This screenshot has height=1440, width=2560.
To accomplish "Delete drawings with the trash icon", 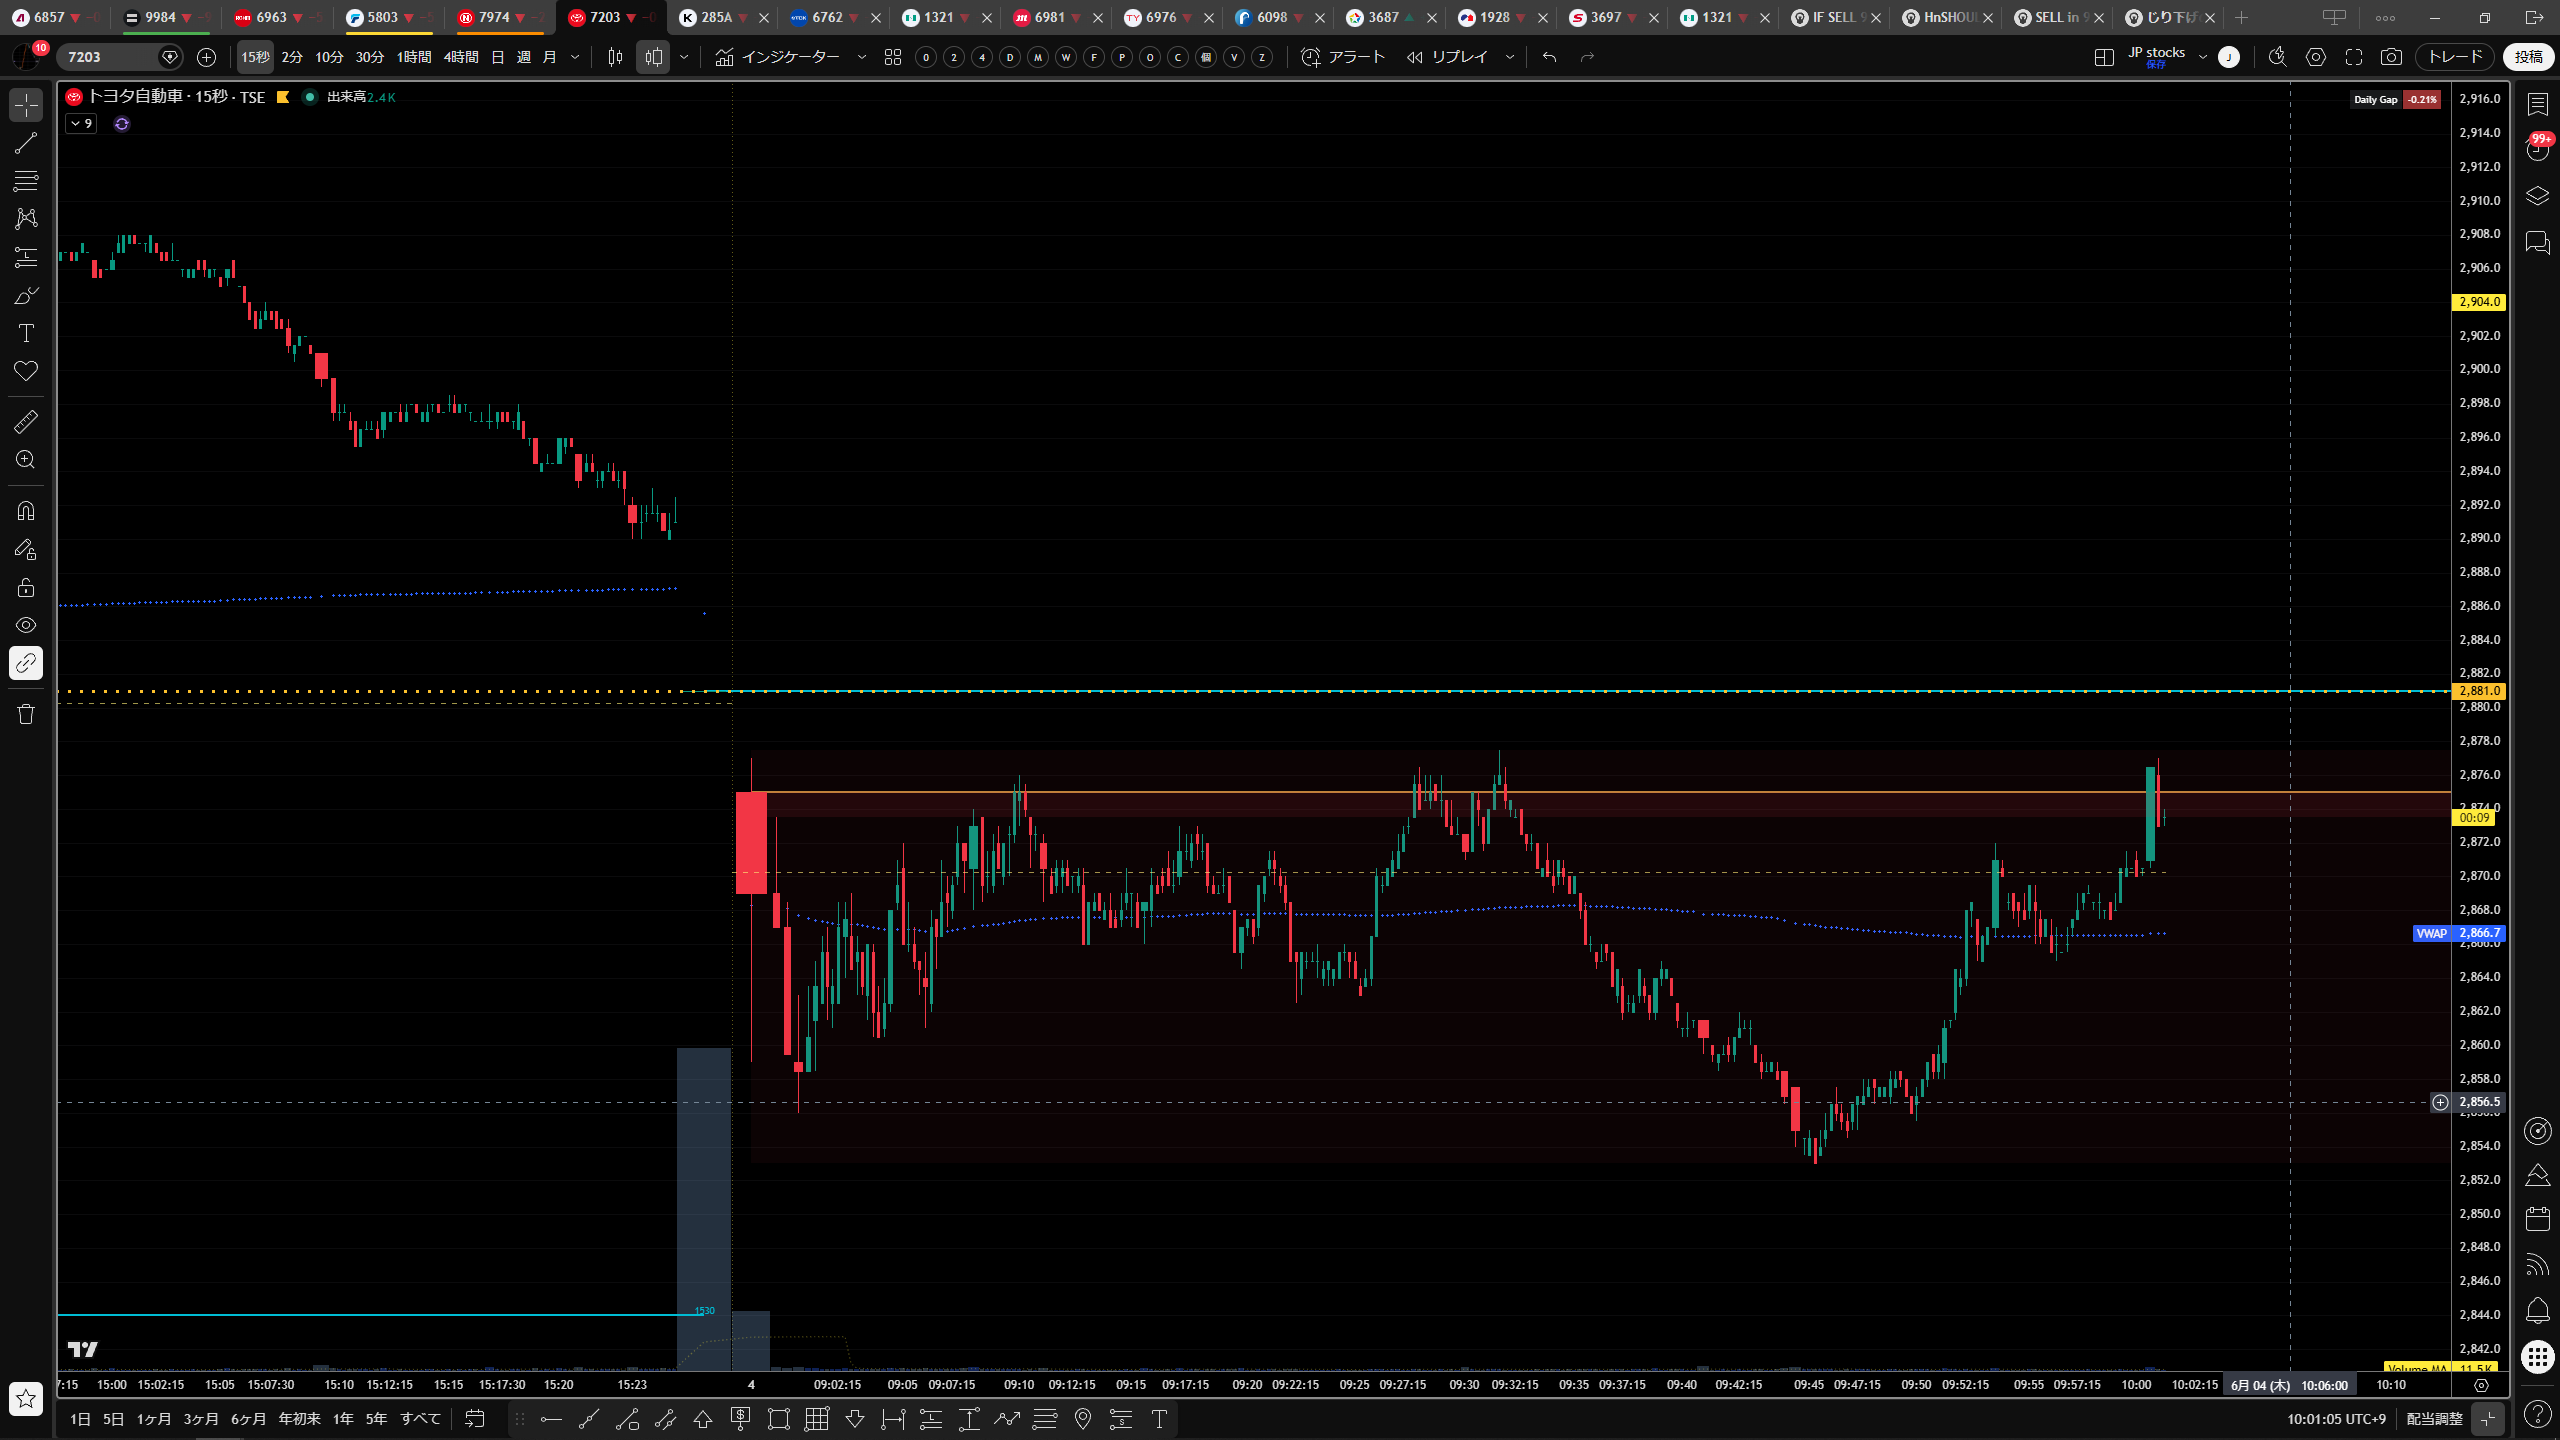I will (26, 714).
